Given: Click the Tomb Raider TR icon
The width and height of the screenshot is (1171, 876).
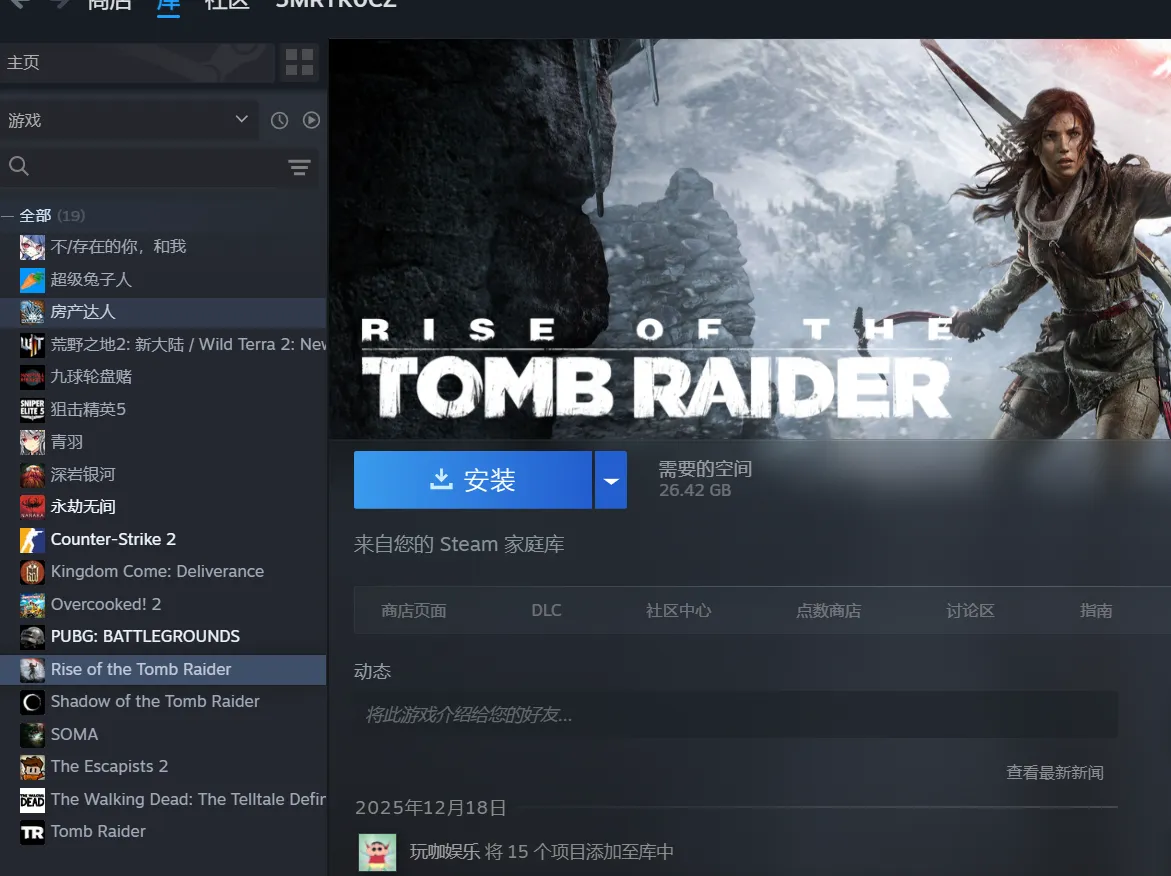Looking at the screenshot, I should [33, 832].
